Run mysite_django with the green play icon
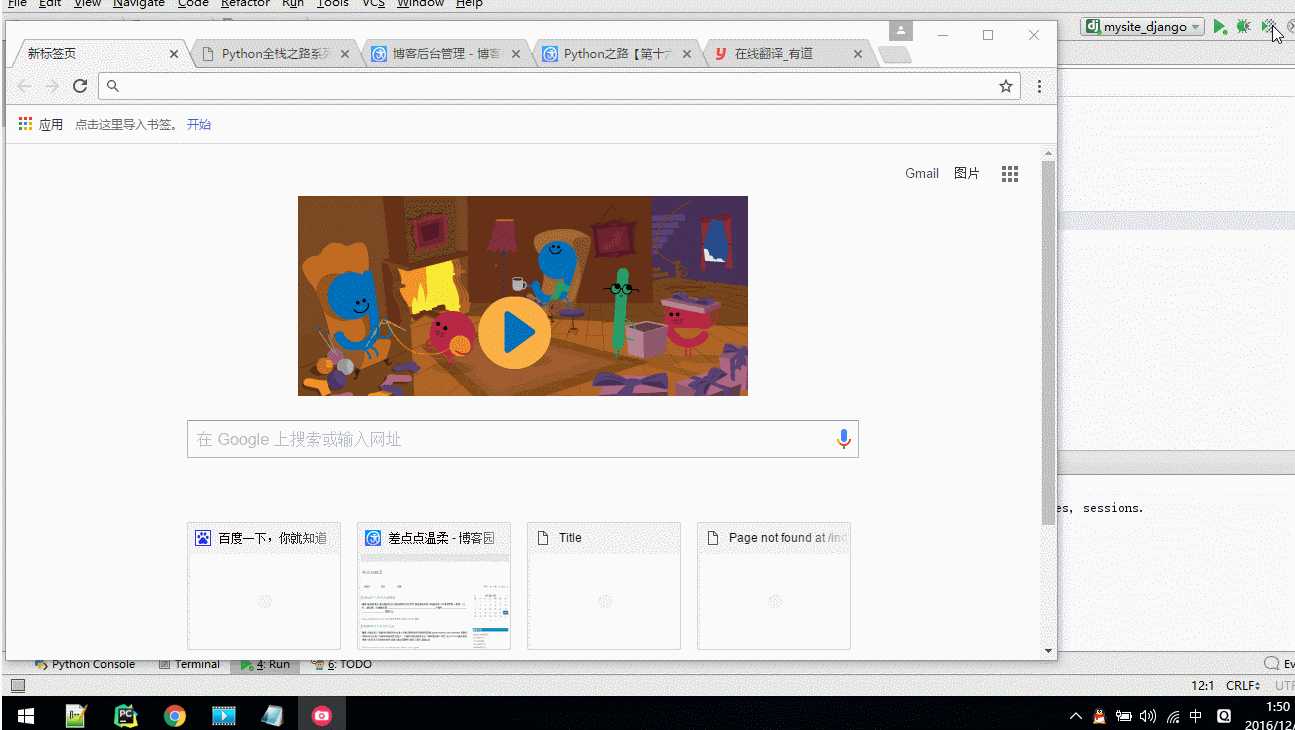Image resolution: width=1295 pixels, height=730 pixels. [x=1220, y=27]
